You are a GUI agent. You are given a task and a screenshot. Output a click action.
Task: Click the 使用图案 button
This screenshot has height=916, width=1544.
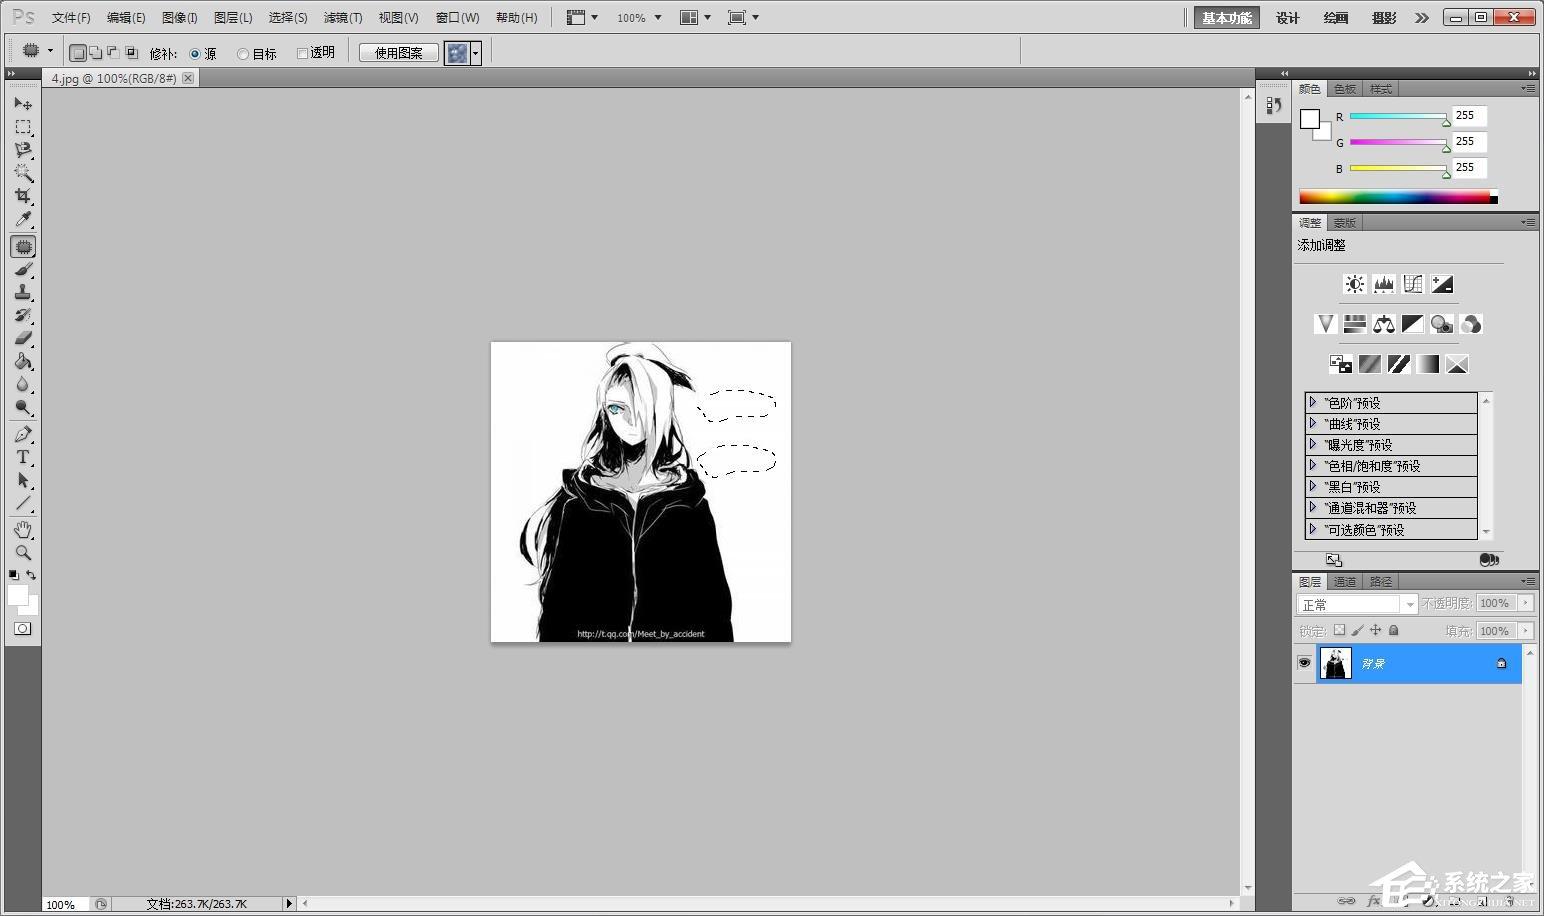(398, 53)
